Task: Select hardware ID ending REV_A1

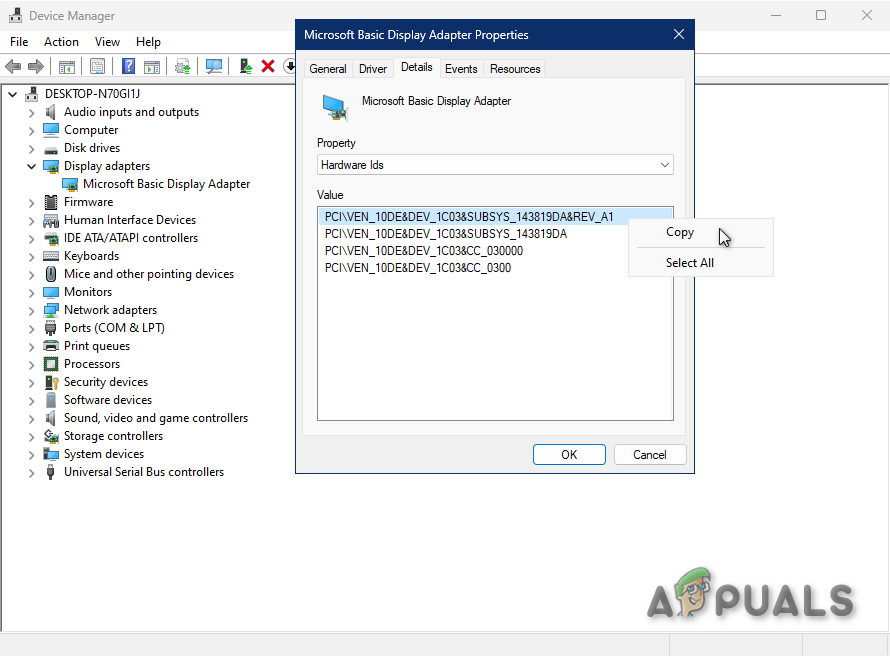Action: 469,217
